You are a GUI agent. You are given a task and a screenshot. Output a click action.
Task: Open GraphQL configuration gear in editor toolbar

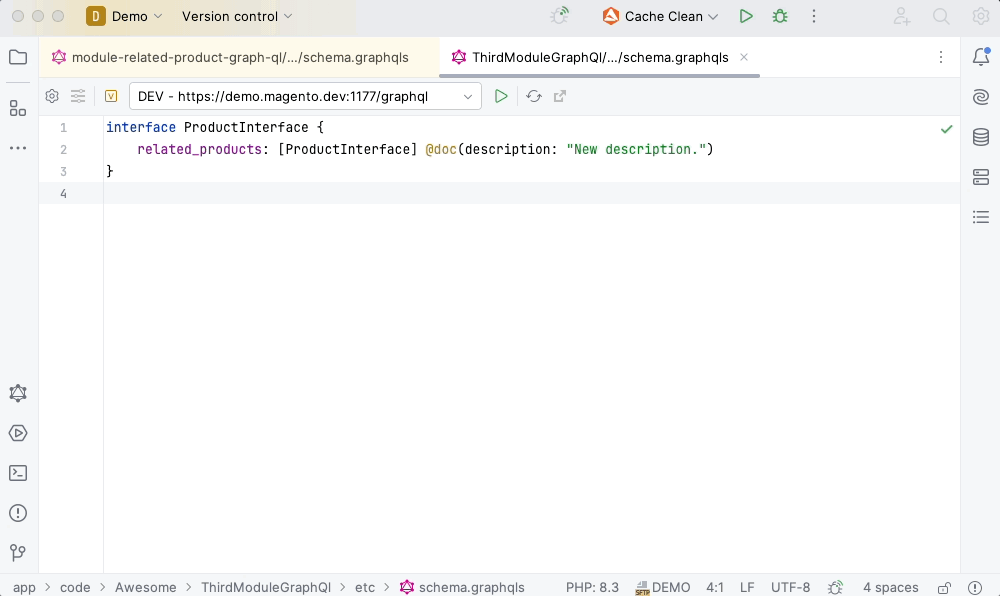click(x=52, y=96)
